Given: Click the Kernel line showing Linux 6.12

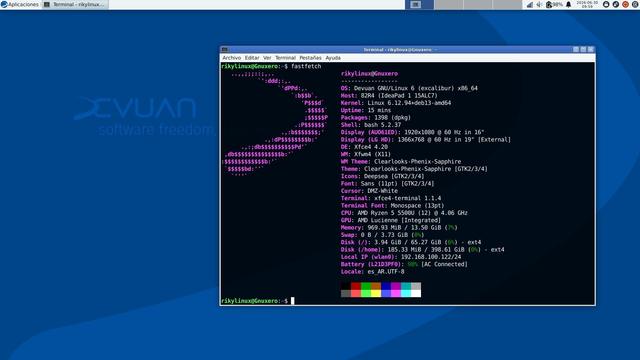Looking at the screenshot, I should click(396, 103).
